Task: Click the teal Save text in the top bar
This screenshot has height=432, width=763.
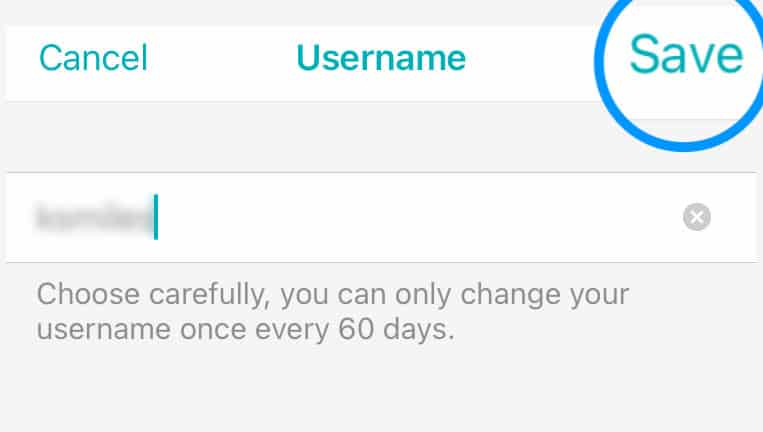Action: (x=686, y=55)
